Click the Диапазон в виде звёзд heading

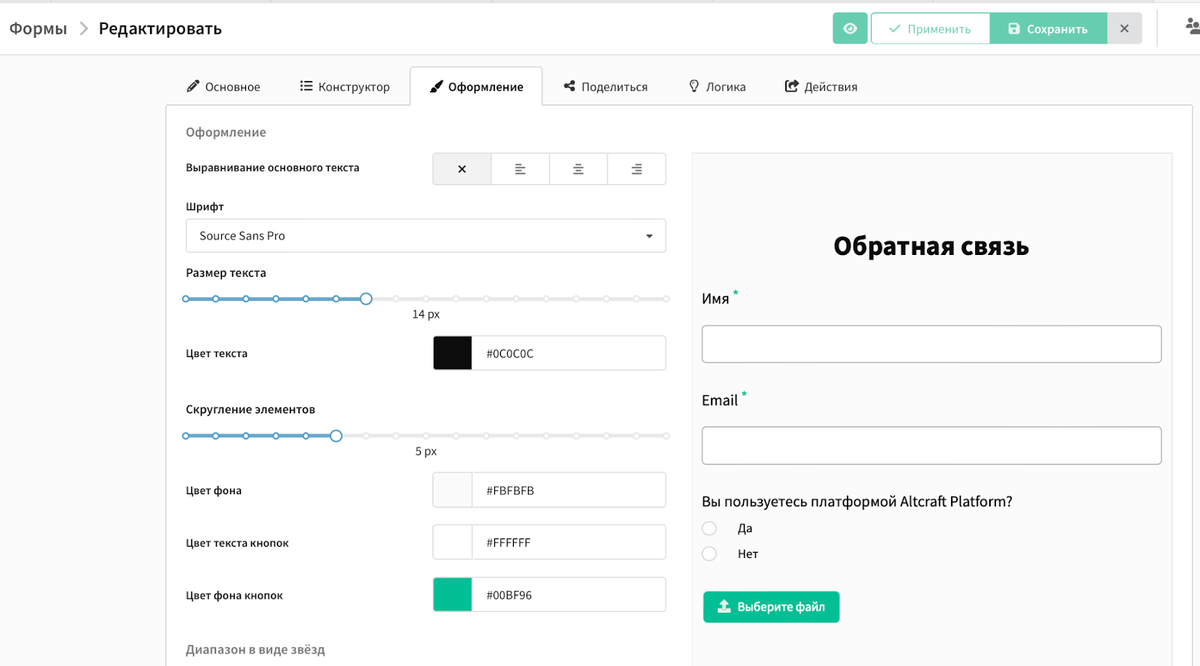[x=255, y=650]
